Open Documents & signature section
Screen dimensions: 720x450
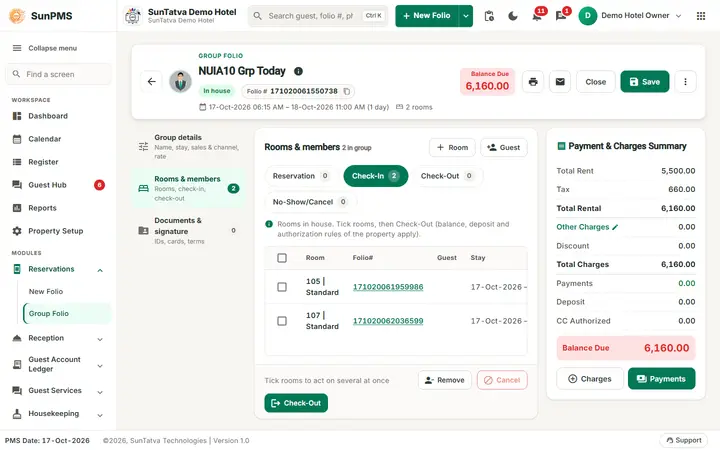(189, 231)
